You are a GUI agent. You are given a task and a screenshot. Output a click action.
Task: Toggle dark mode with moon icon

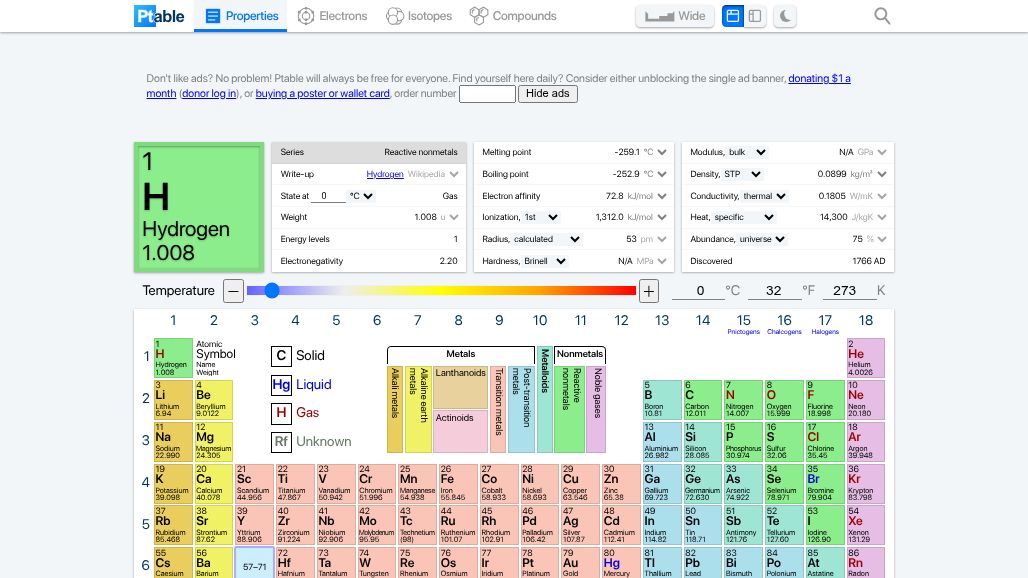[786, 16]
